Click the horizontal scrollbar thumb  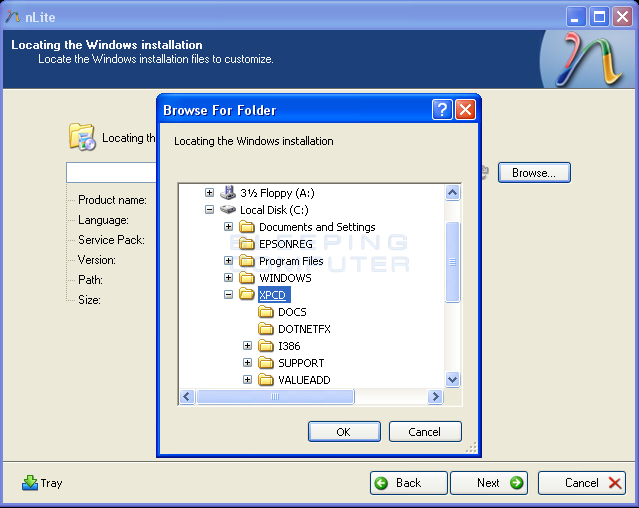coord(275,396)
